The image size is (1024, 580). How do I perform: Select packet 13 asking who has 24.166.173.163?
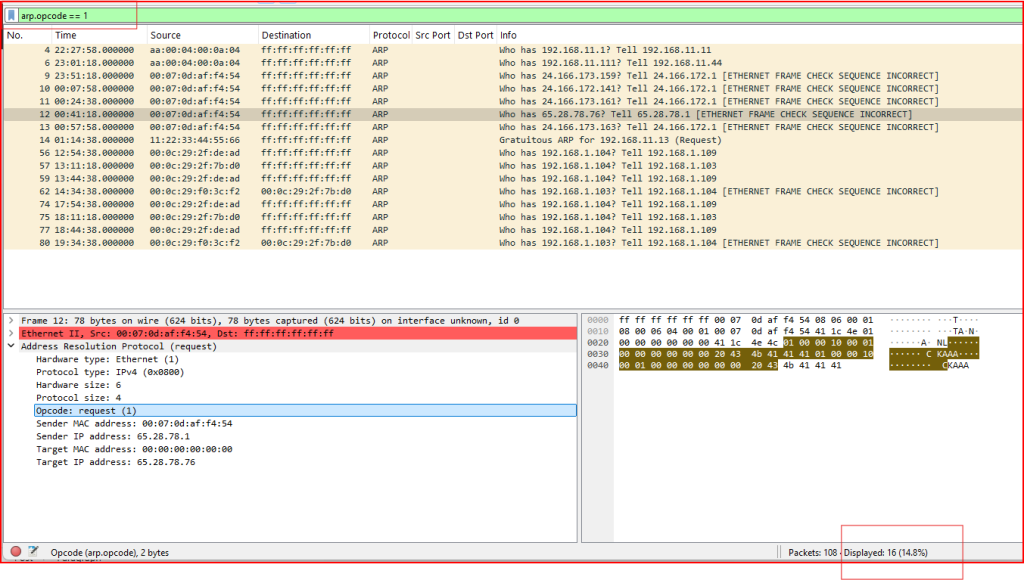pyautogui.click(x=513, y=127)
